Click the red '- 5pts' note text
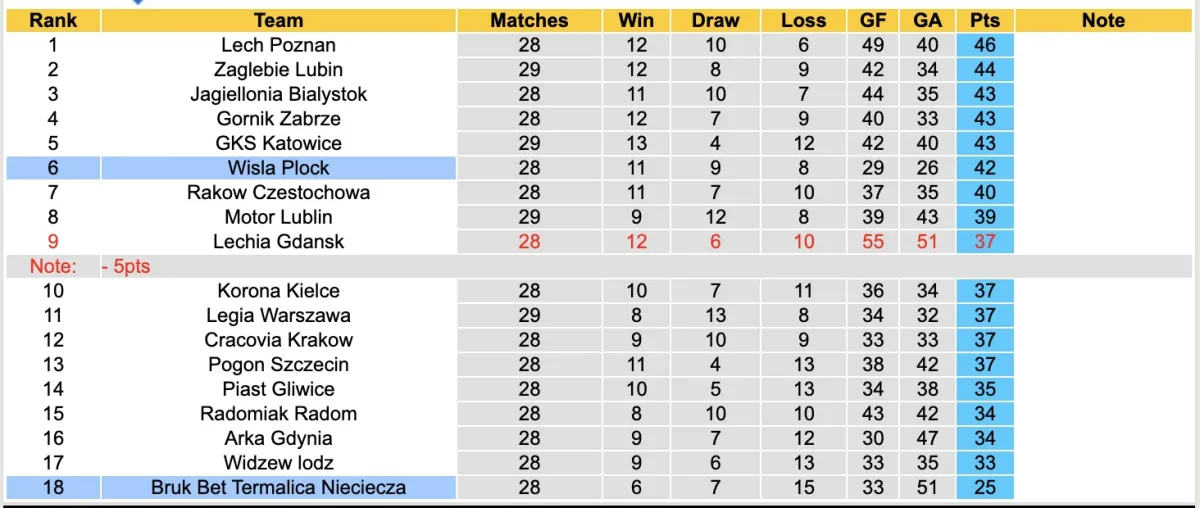The height and width of the screenshot is (508, 1200). tap(126, 266)
